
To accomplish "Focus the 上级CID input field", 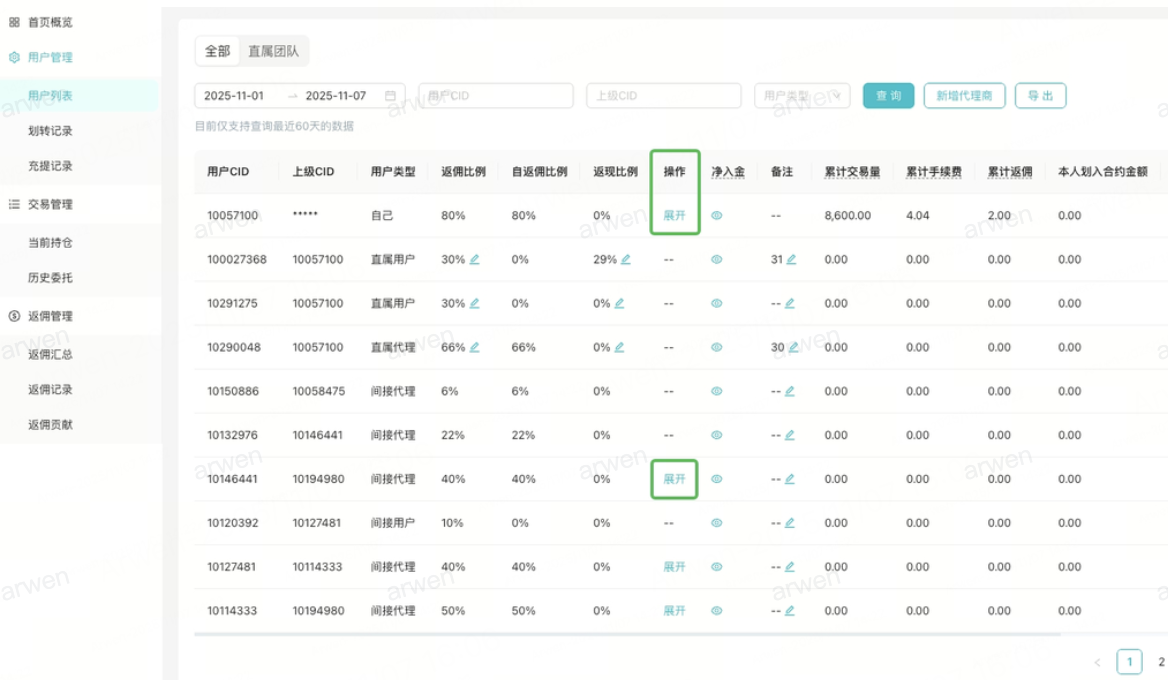I will click(663, 96).
